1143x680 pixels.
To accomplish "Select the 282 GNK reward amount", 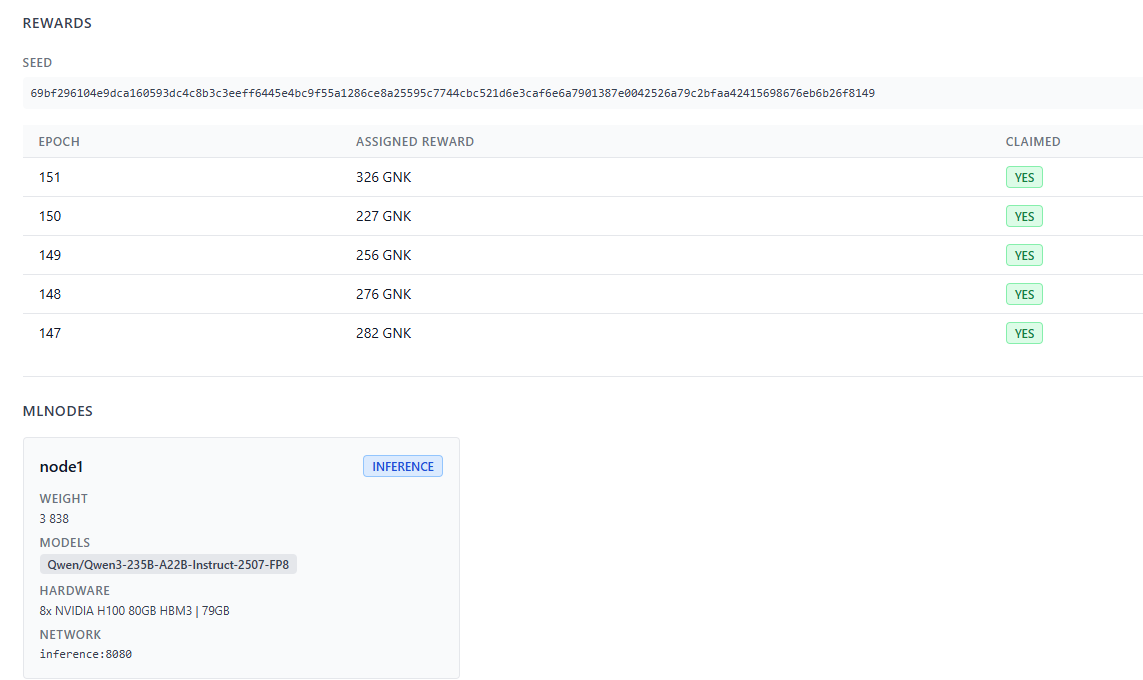I will click(383, 333).
